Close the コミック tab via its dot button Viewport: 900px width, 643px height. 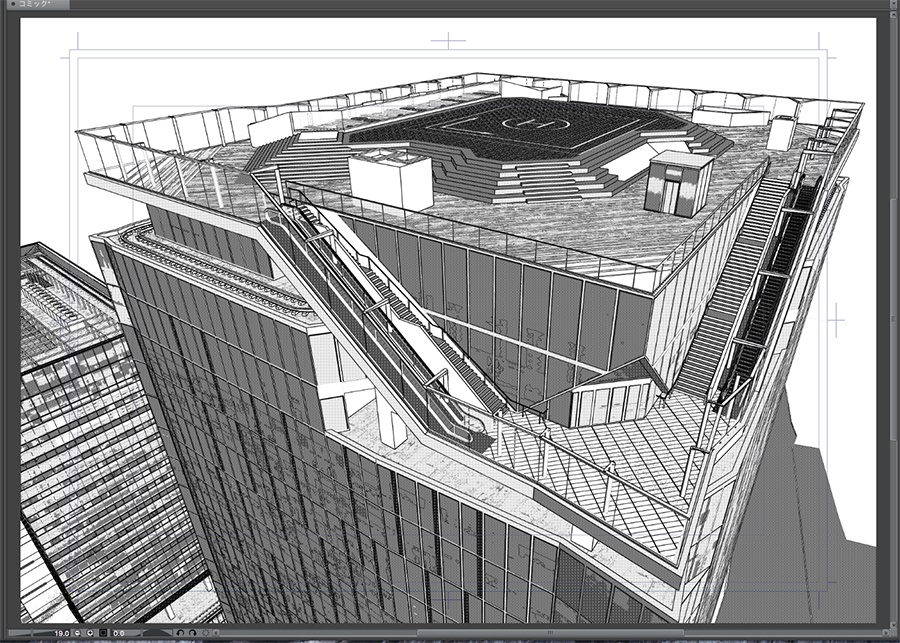coord(13,5)
